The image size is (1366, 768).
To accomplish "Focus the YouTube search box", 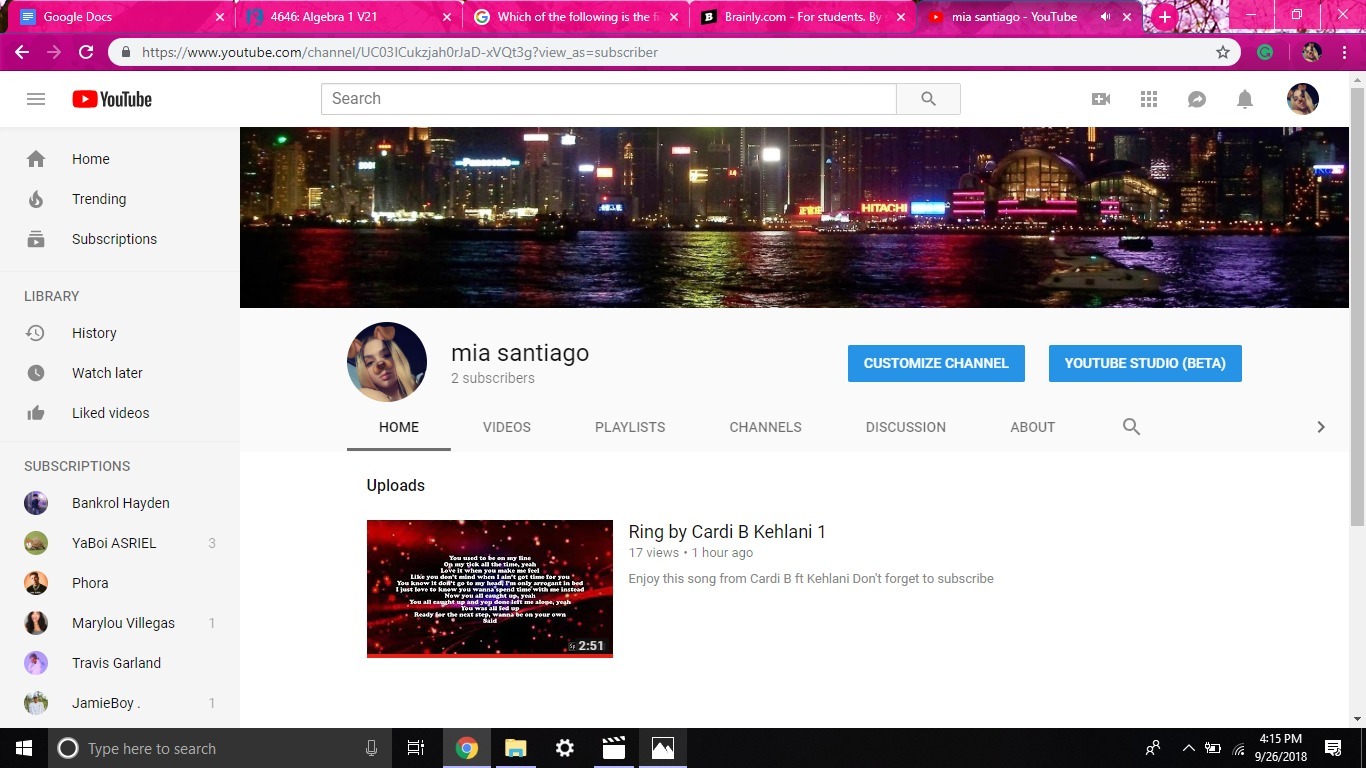I will pyautogui.click(x=609, y=99).
